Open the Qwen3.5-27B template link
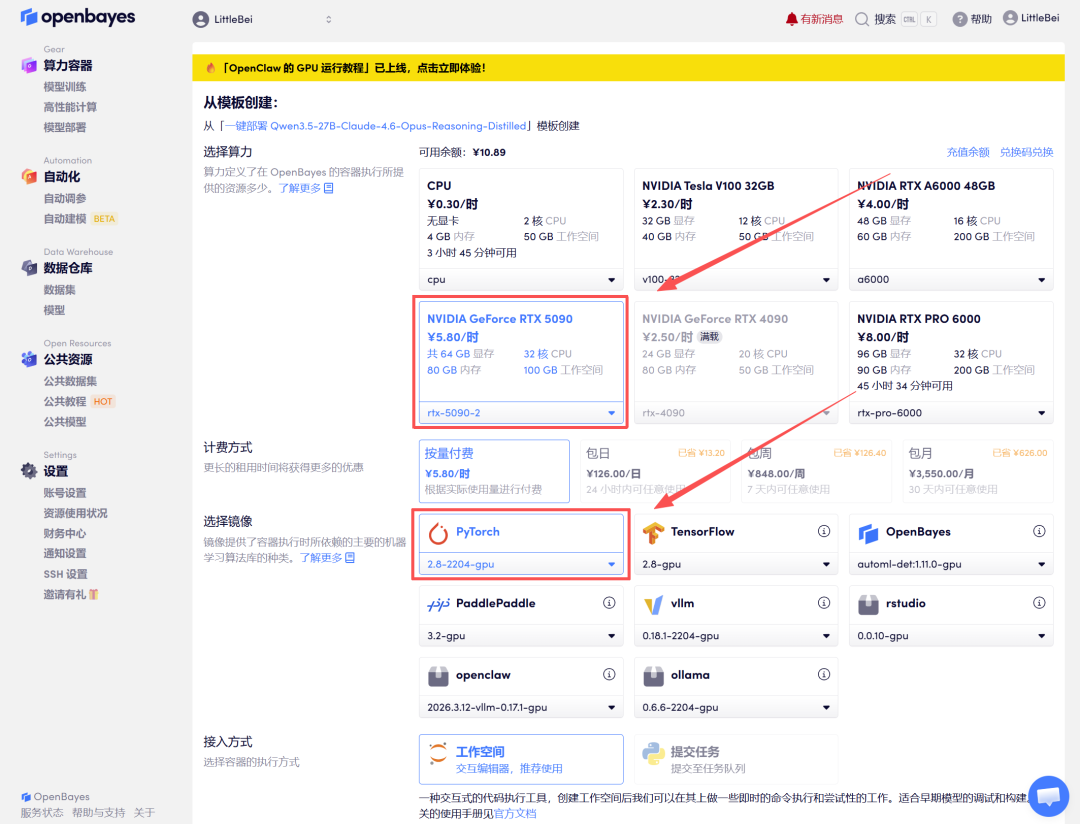The image size is (1080, 824). pos(375,126)
